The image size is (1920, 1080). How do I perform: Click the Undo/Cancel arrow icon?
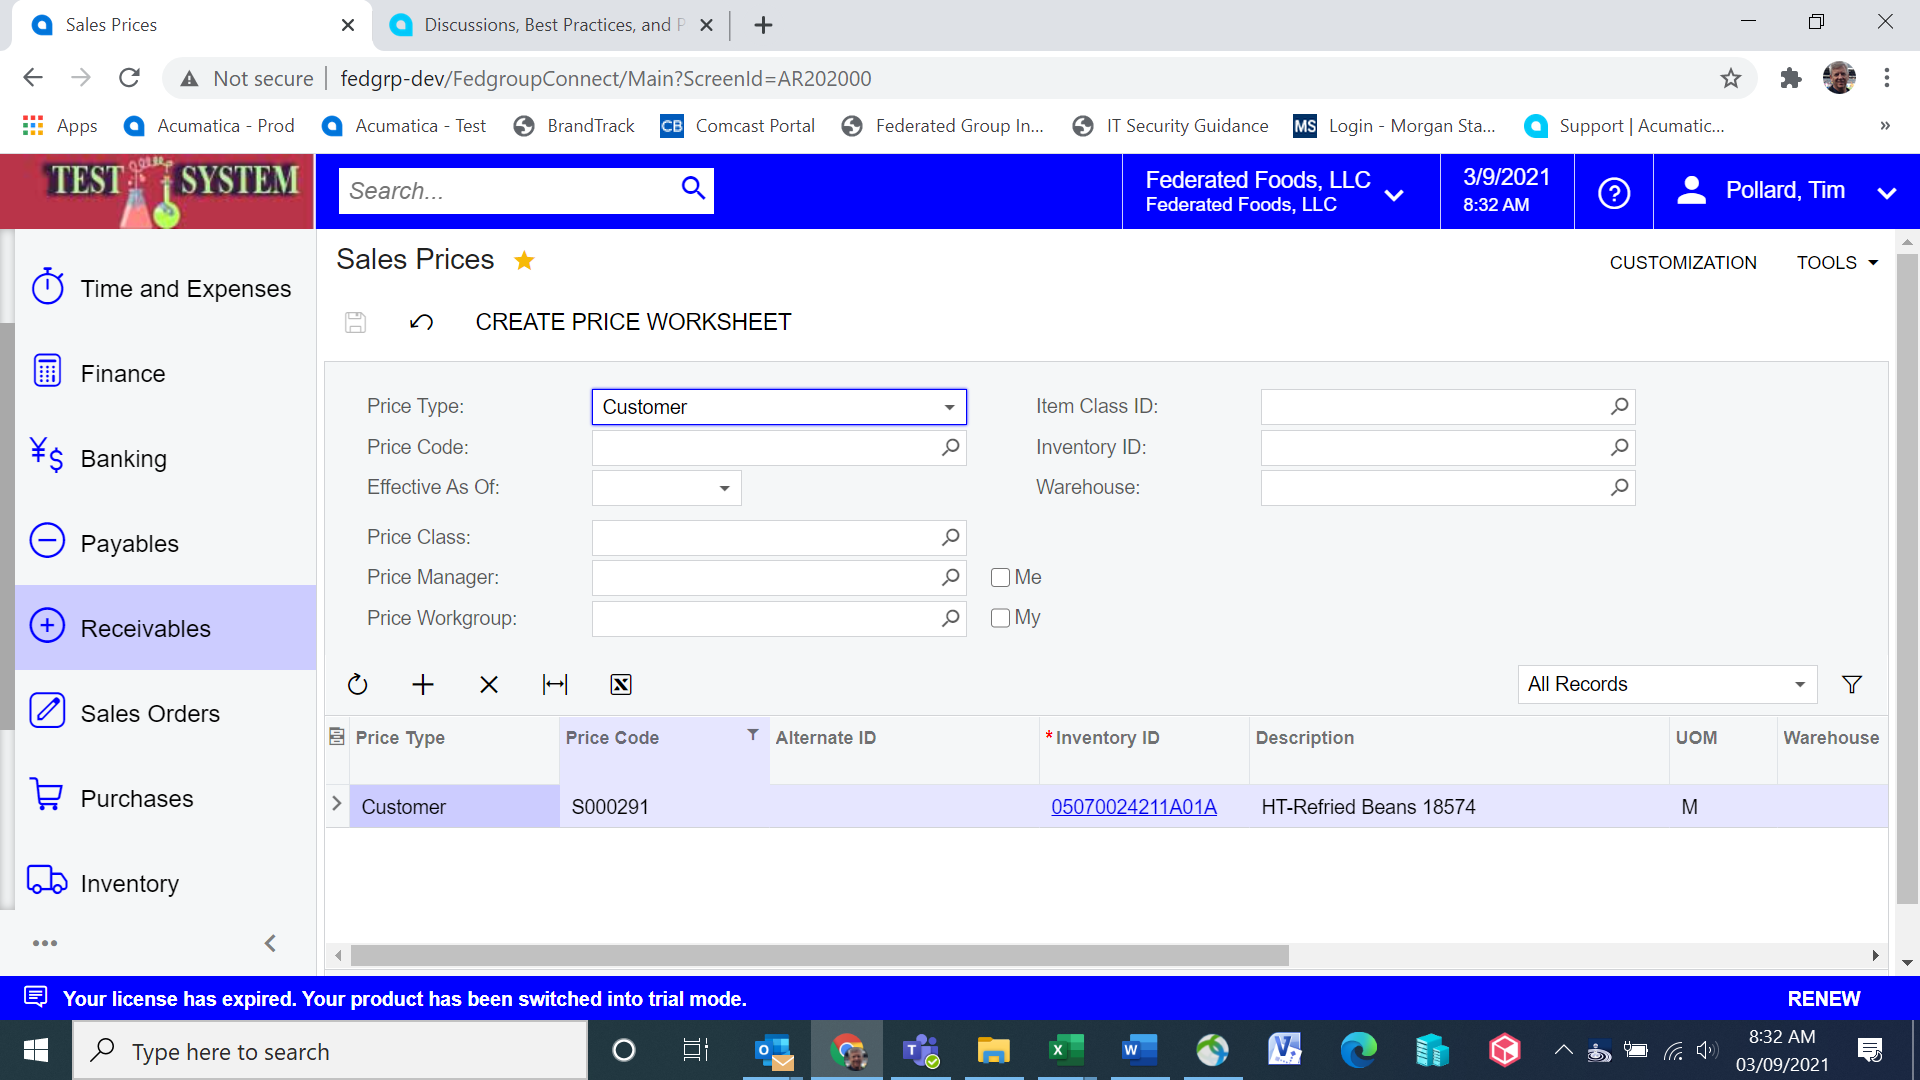pyautogui.click(x=421, y=322)
